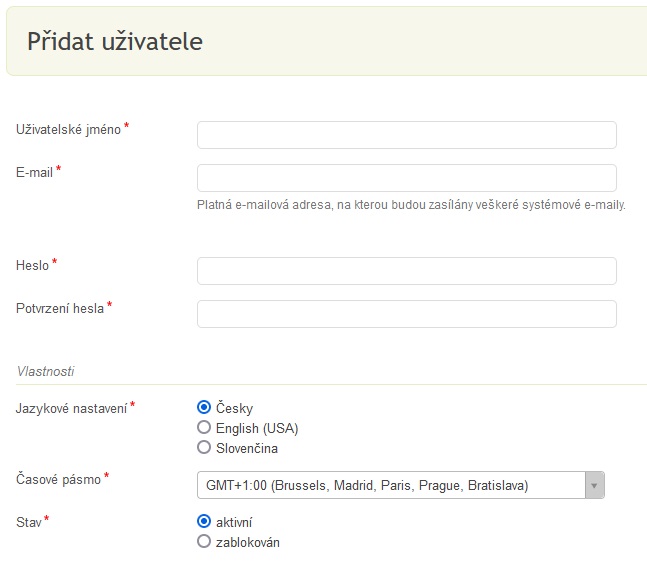This screenshot has height=566, width=647.
Task: Click the Časové pásmo label
Action: (x=58, y=479)
